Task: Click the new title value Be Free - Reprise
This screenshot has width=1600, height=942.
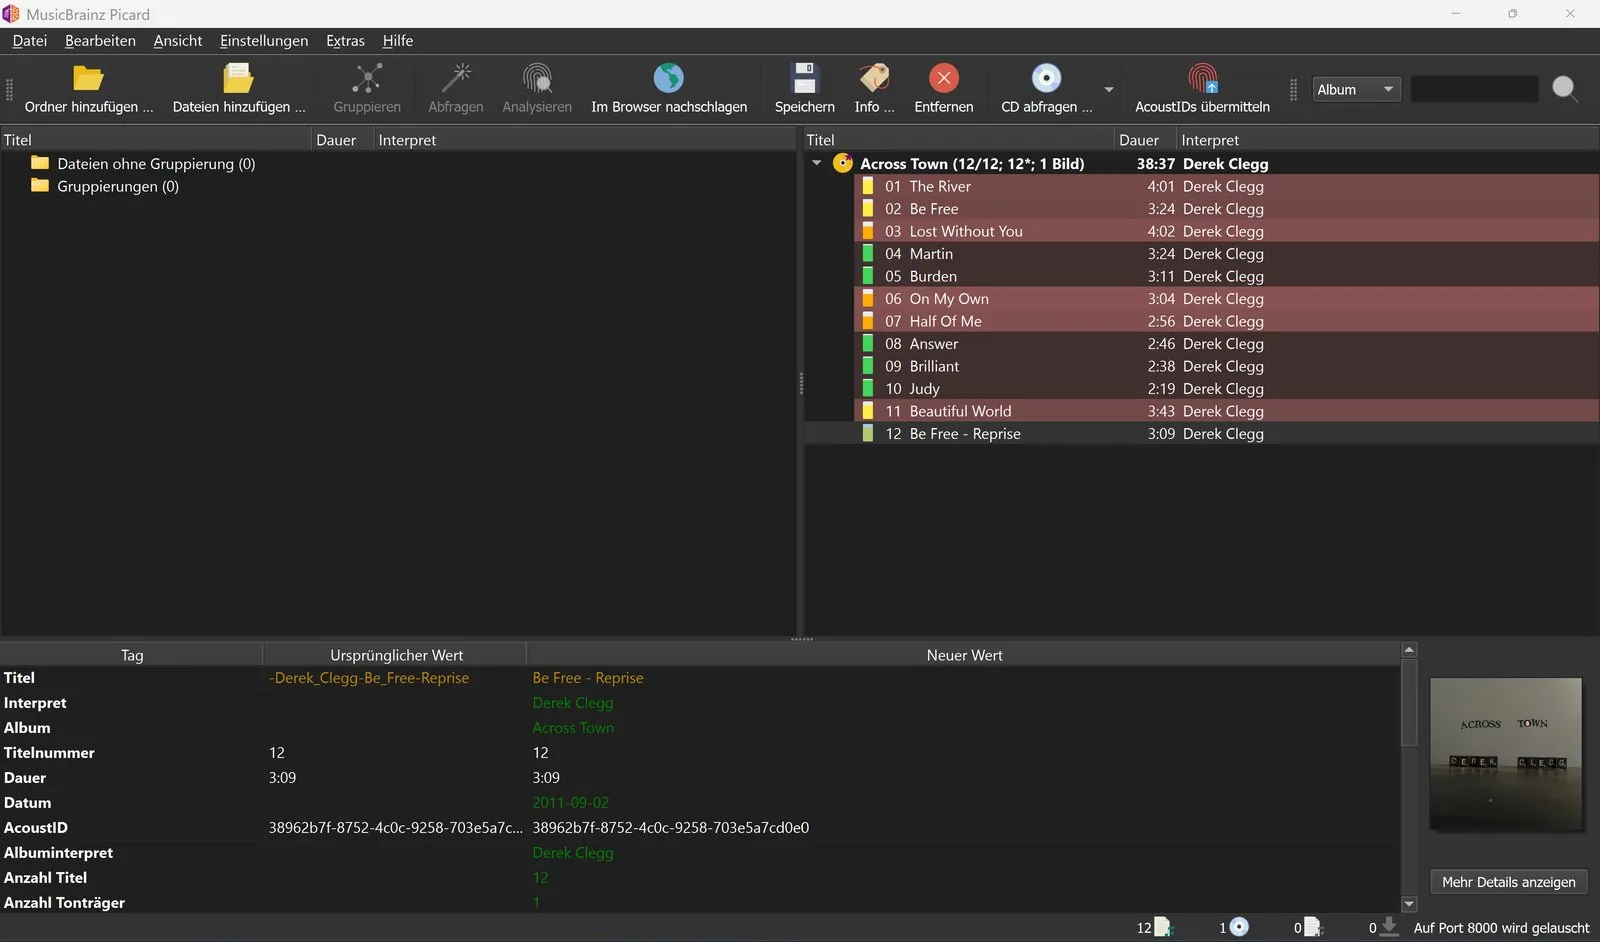Action: point(588,678)
